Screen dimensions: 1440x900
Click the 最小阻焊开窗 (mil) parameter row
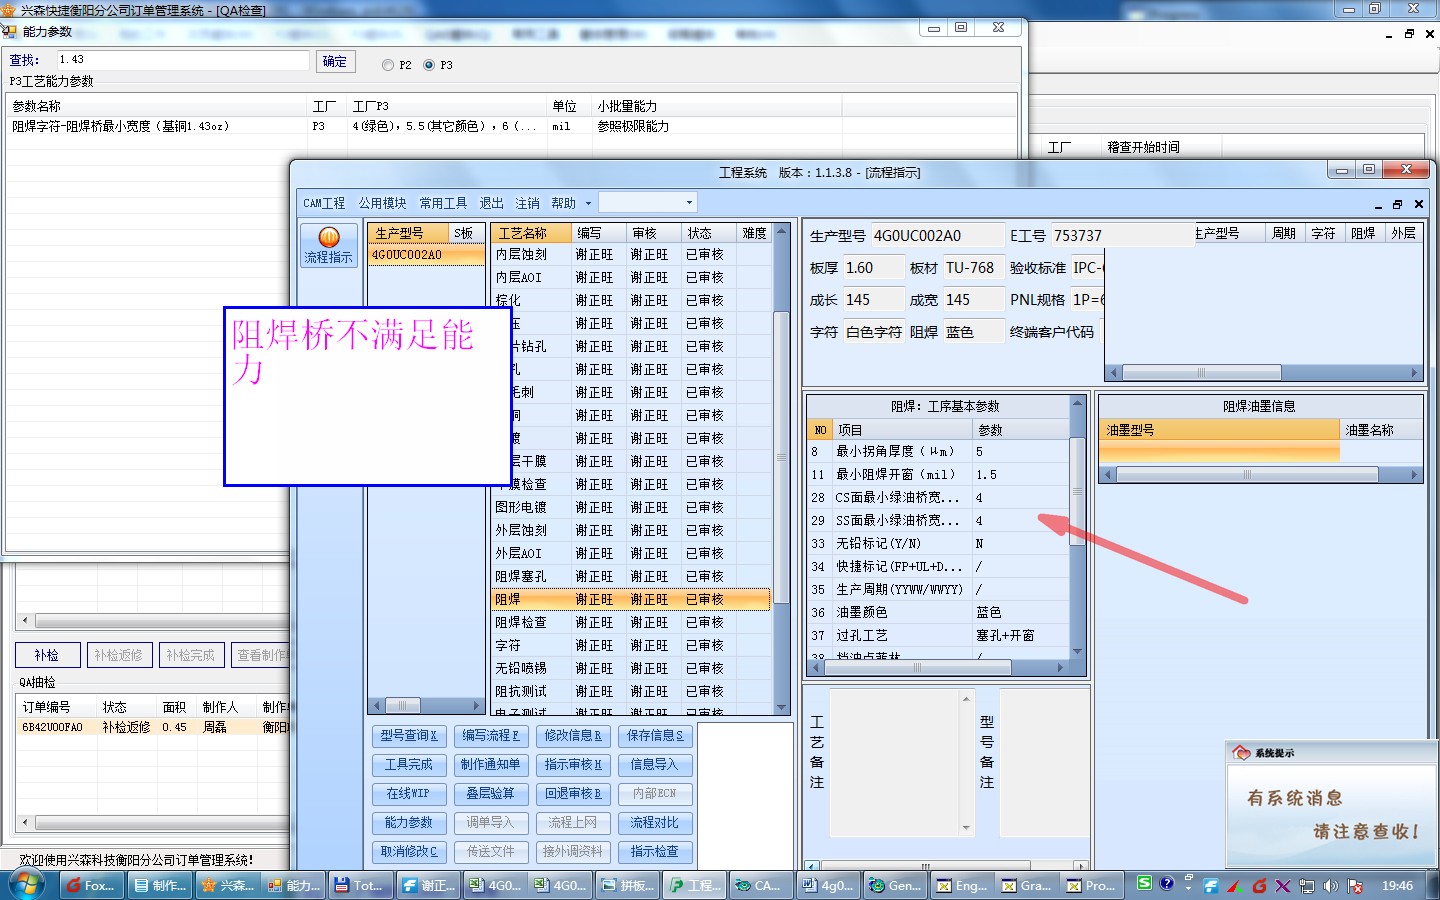(x=938, y=474)
